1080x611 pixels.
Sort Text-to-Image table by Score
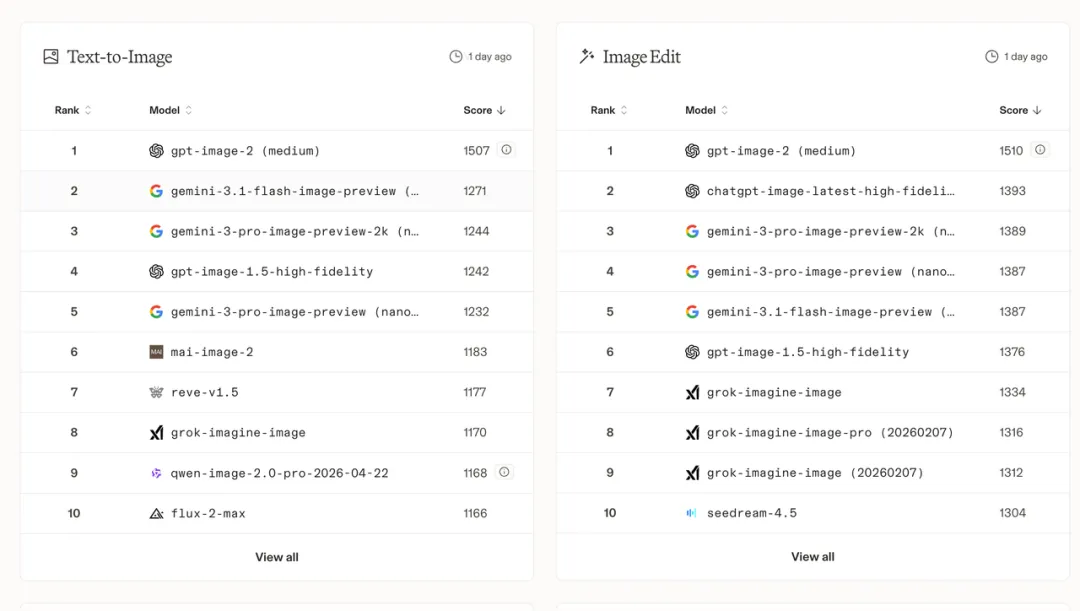coord(484,110)
